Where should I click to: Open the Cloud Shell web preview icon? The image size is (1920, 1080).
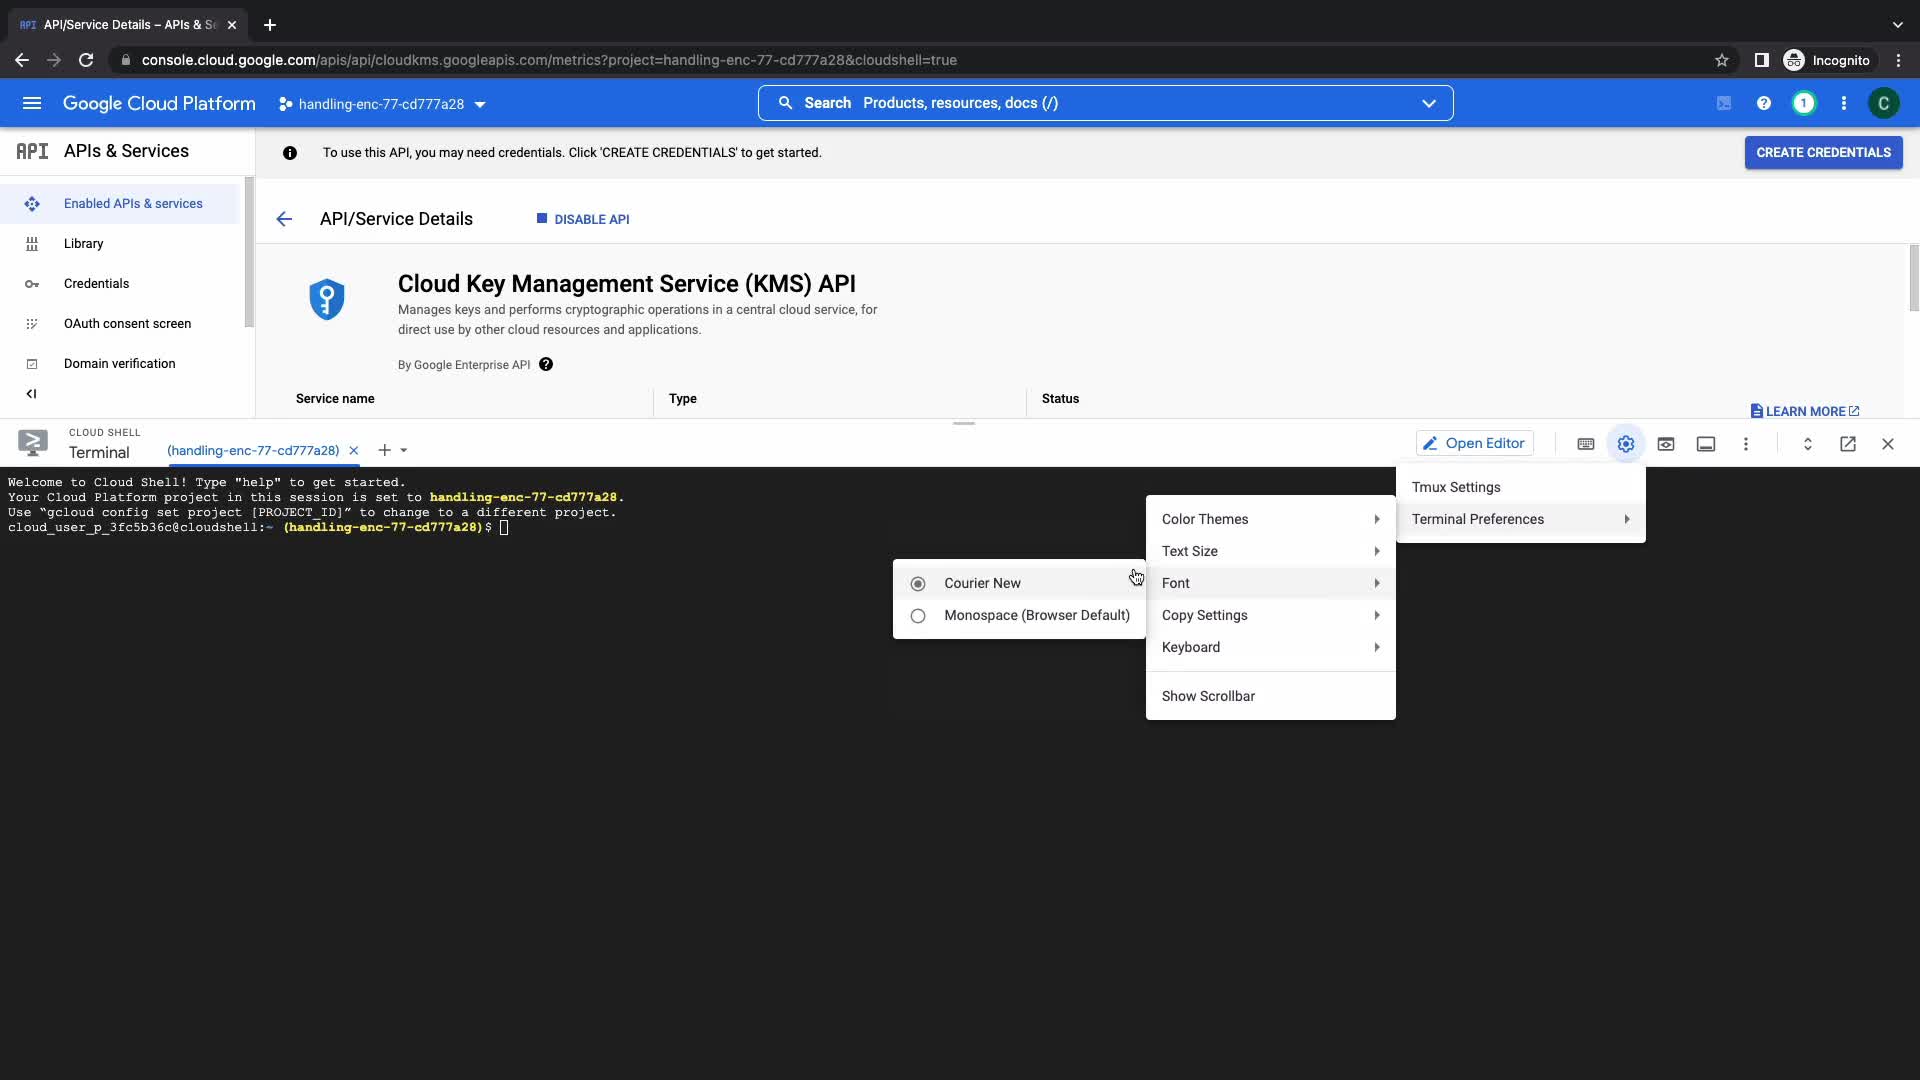(1666, 444)
